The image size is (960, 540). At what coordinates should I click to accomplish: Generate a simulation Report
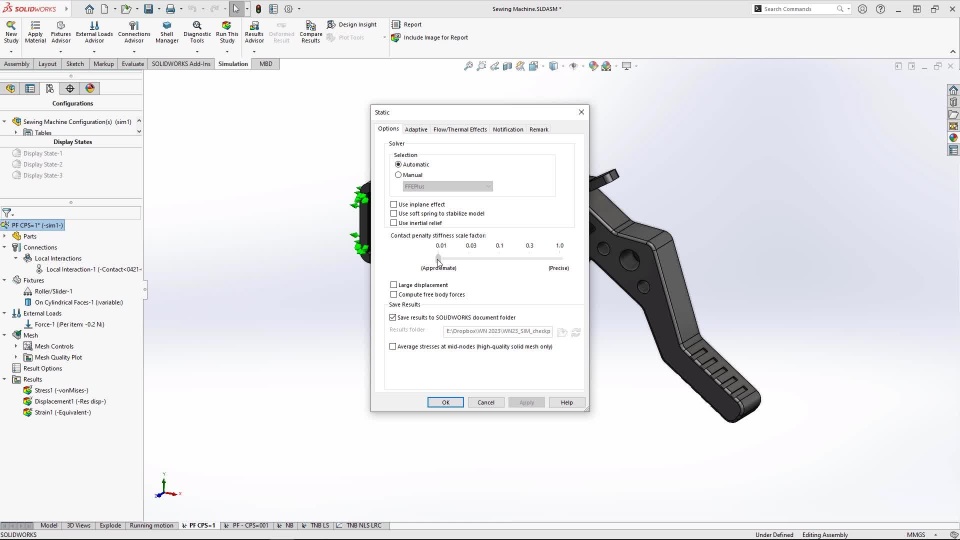pos(407,24)
